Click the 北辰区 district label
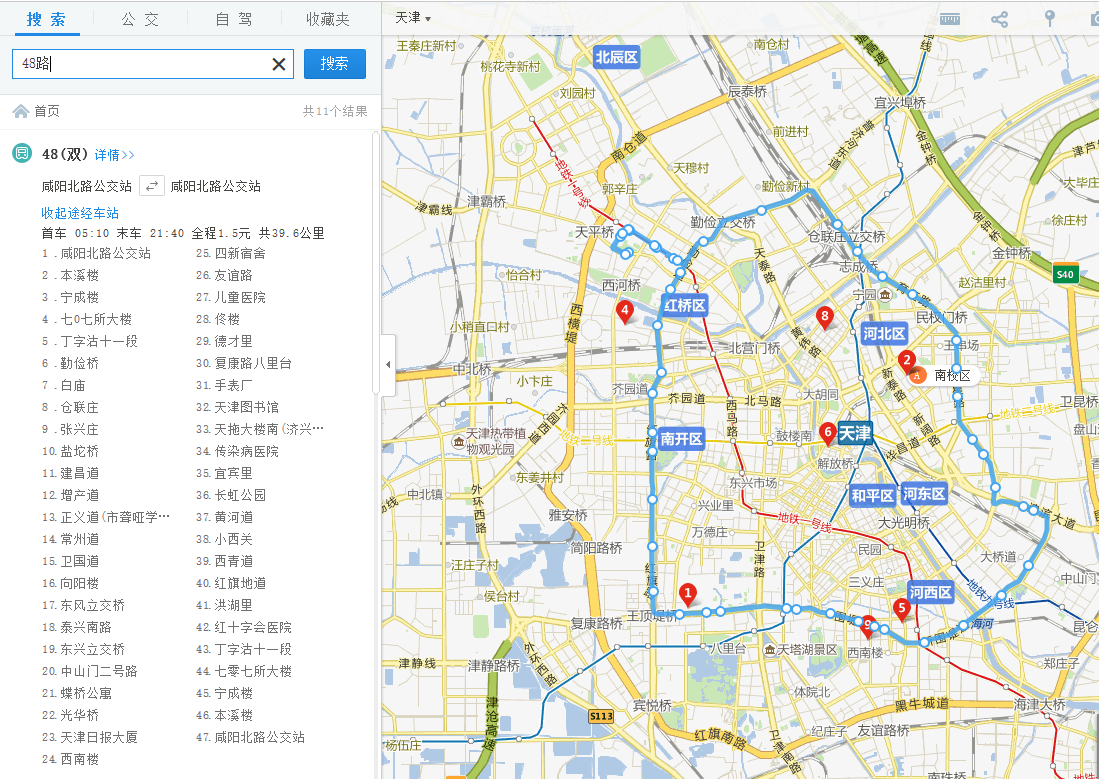The width and height of the screenshot is (1099, 779). pyautogui.click(x=617, y=57)
